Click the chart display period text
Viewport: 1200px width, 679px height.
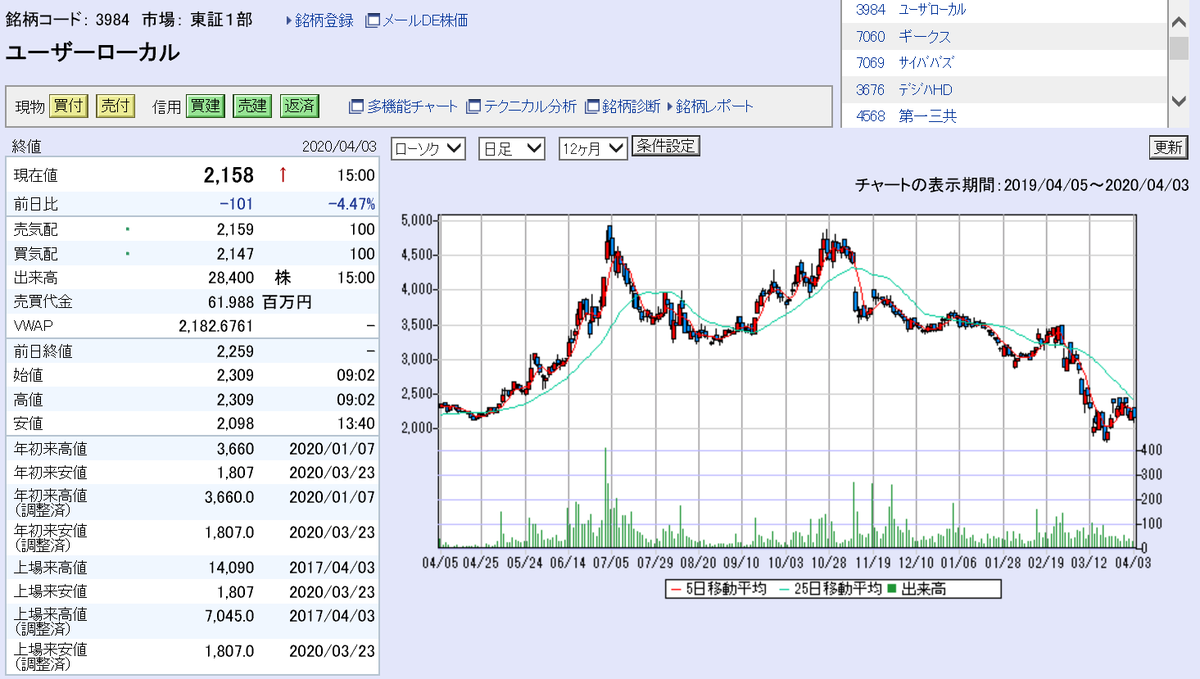point(1022,185)
